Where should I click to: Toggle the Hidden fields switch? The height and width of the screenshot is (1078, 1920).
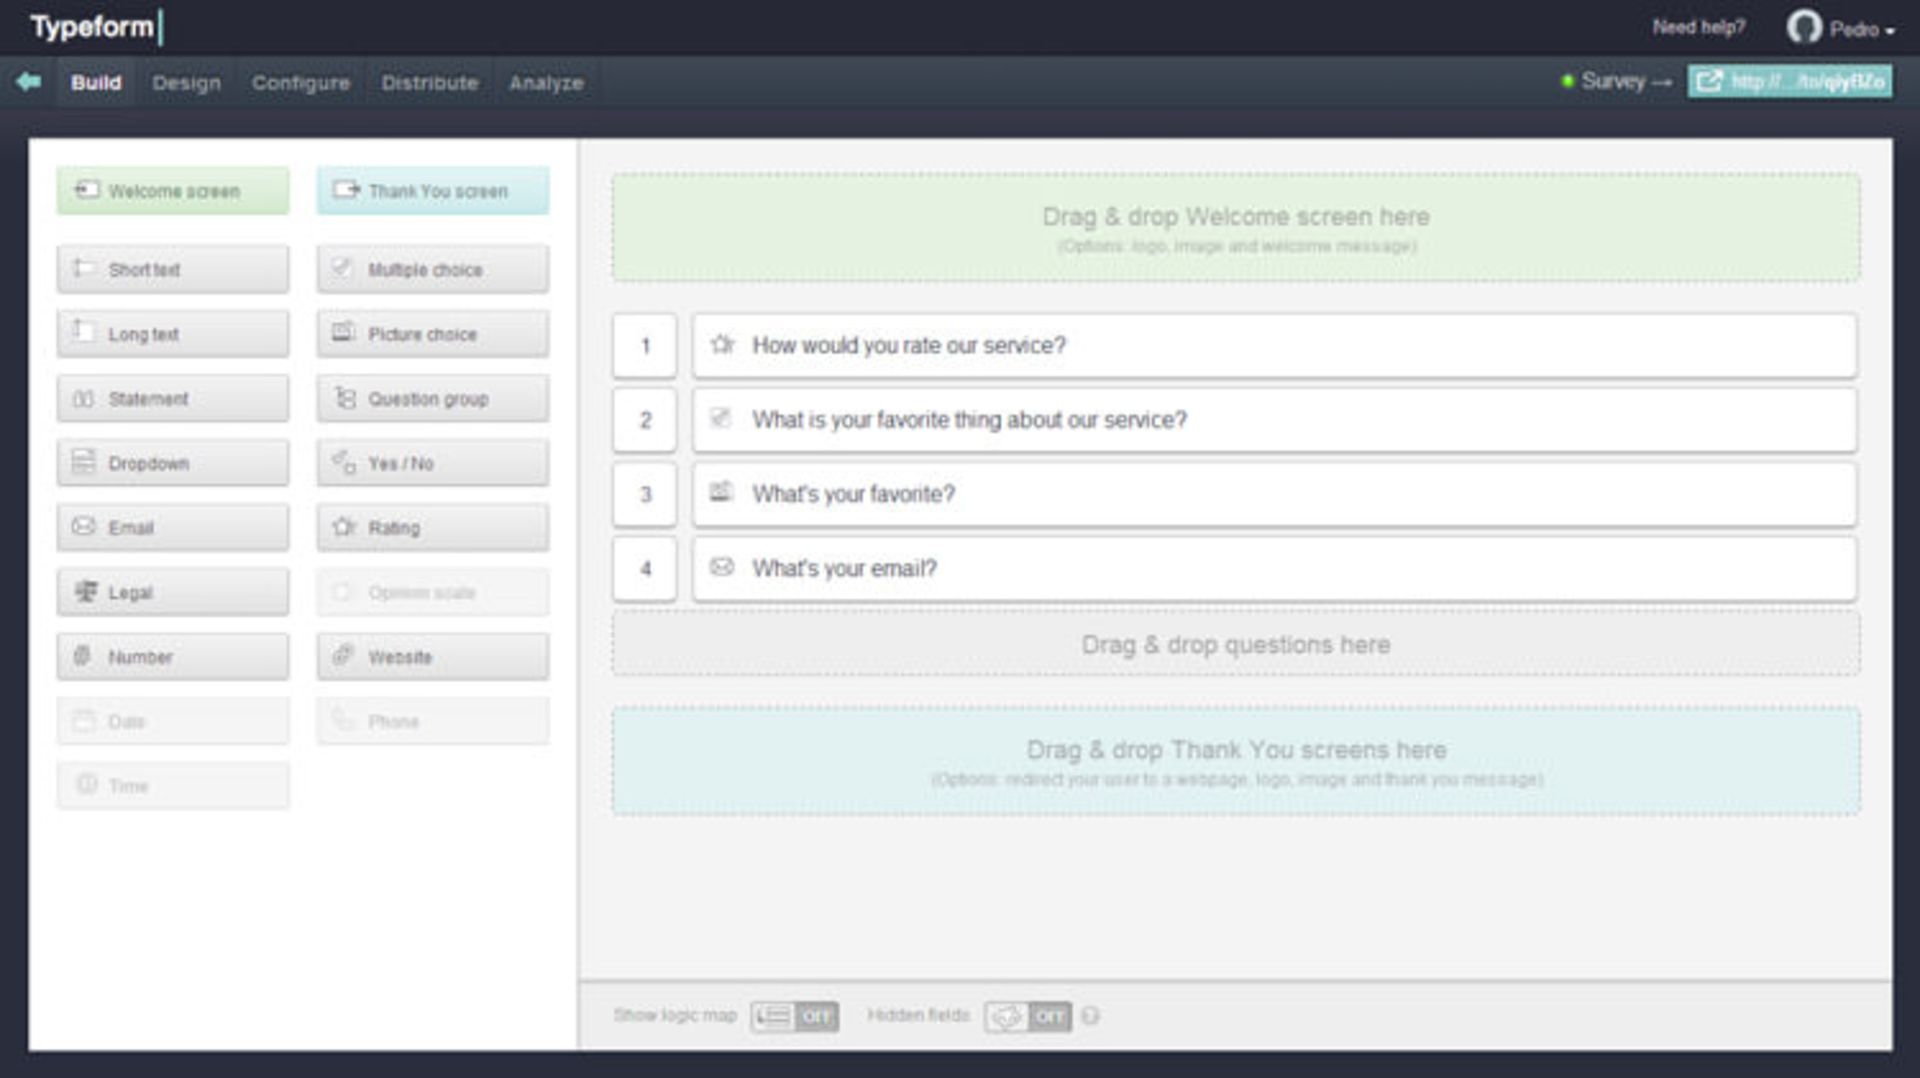(1027, 1016)
